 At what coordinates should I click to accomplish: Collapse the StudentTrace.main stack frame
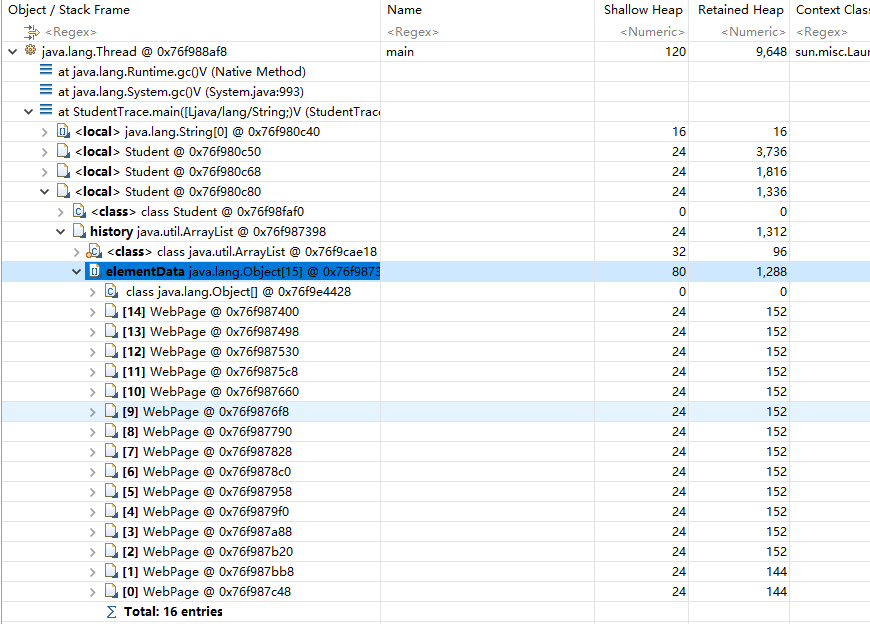pos(28,111)
